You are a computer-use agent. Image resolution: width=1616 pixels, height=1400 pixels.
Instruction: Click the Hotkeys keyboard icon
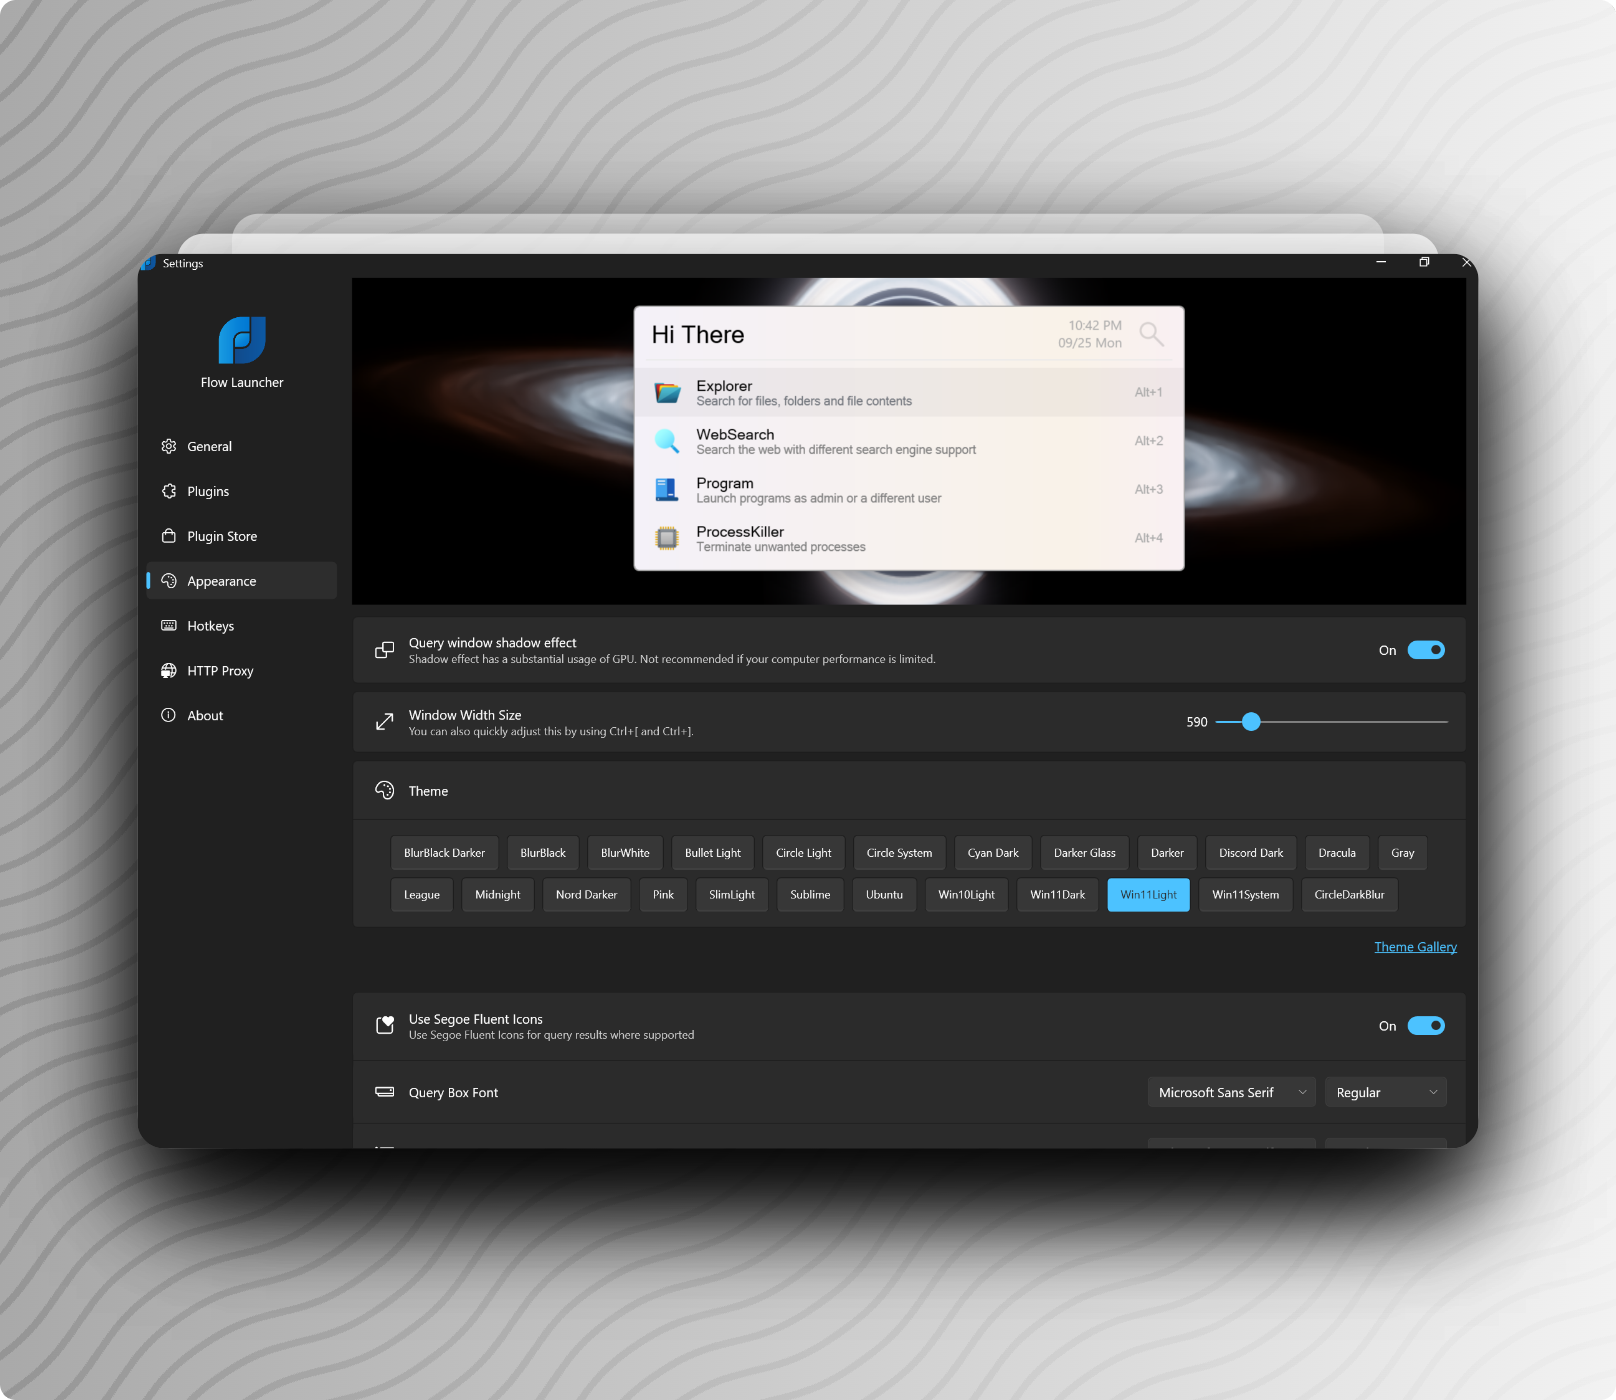tap(169, 626)
